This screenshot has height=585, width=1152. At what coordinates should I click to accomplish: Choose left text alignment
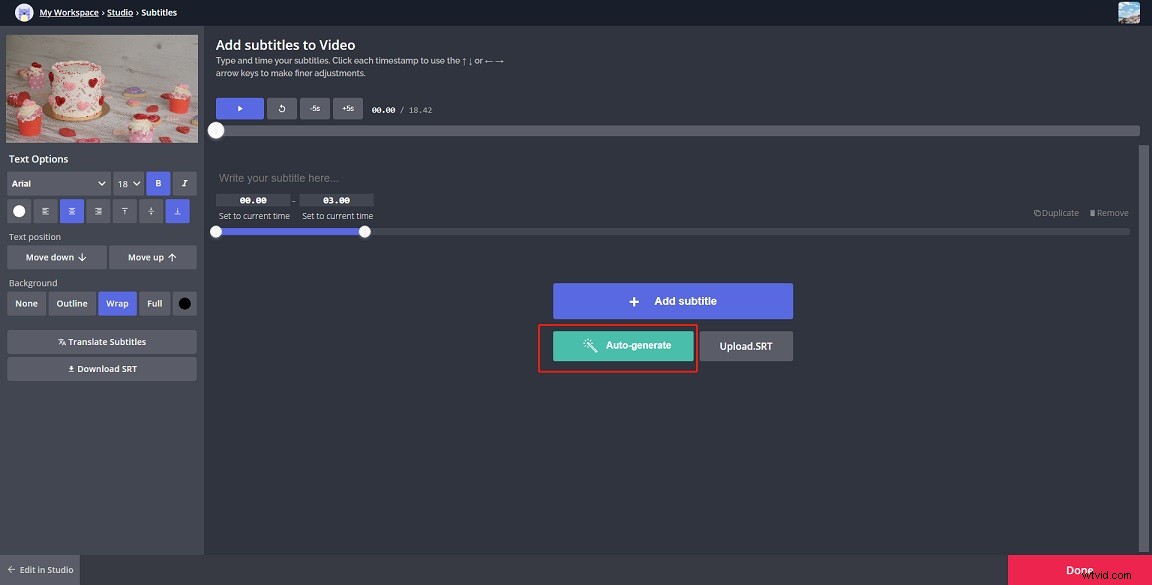tap(45, 210)
